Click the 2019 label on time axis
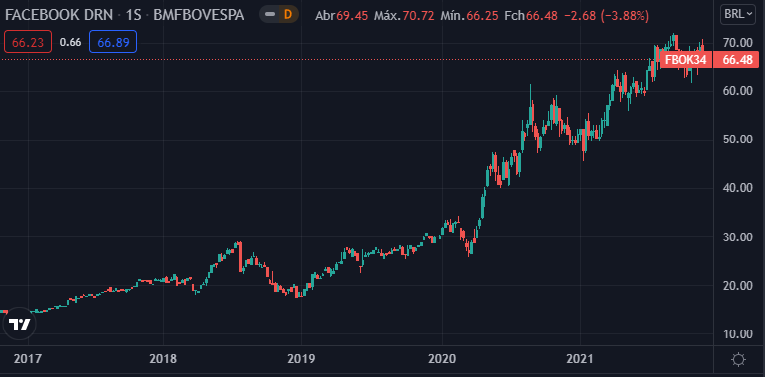The image size is (766, 377). [x=301, y=359]
